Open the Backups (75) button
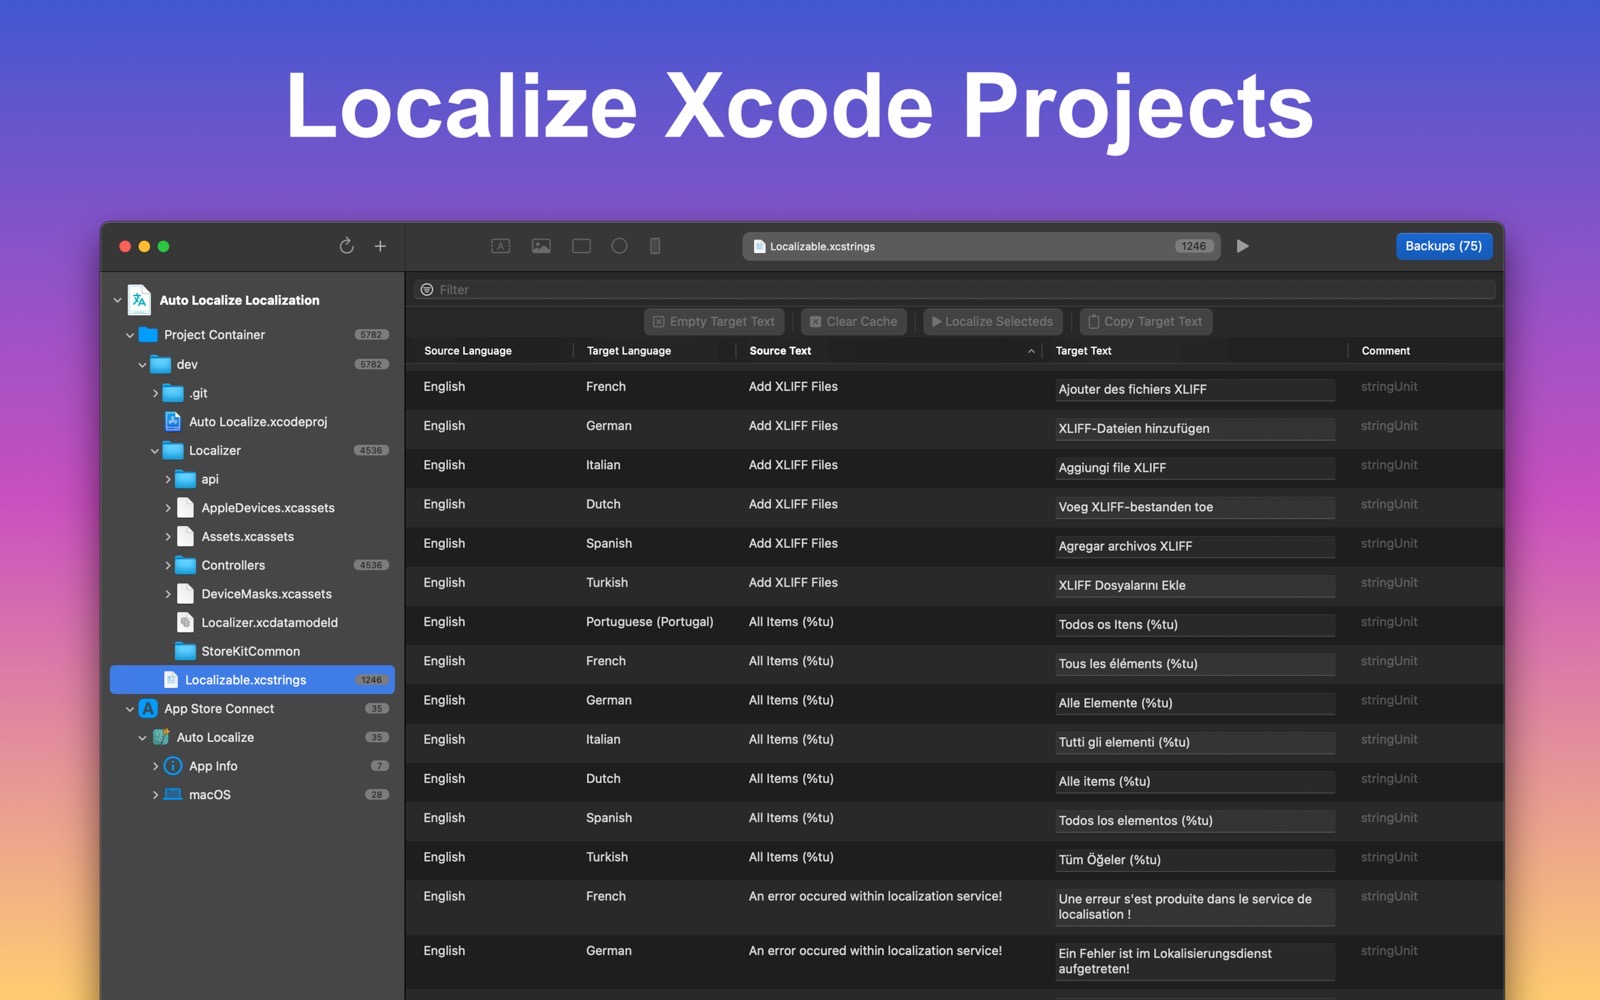 click(1444, 246)
